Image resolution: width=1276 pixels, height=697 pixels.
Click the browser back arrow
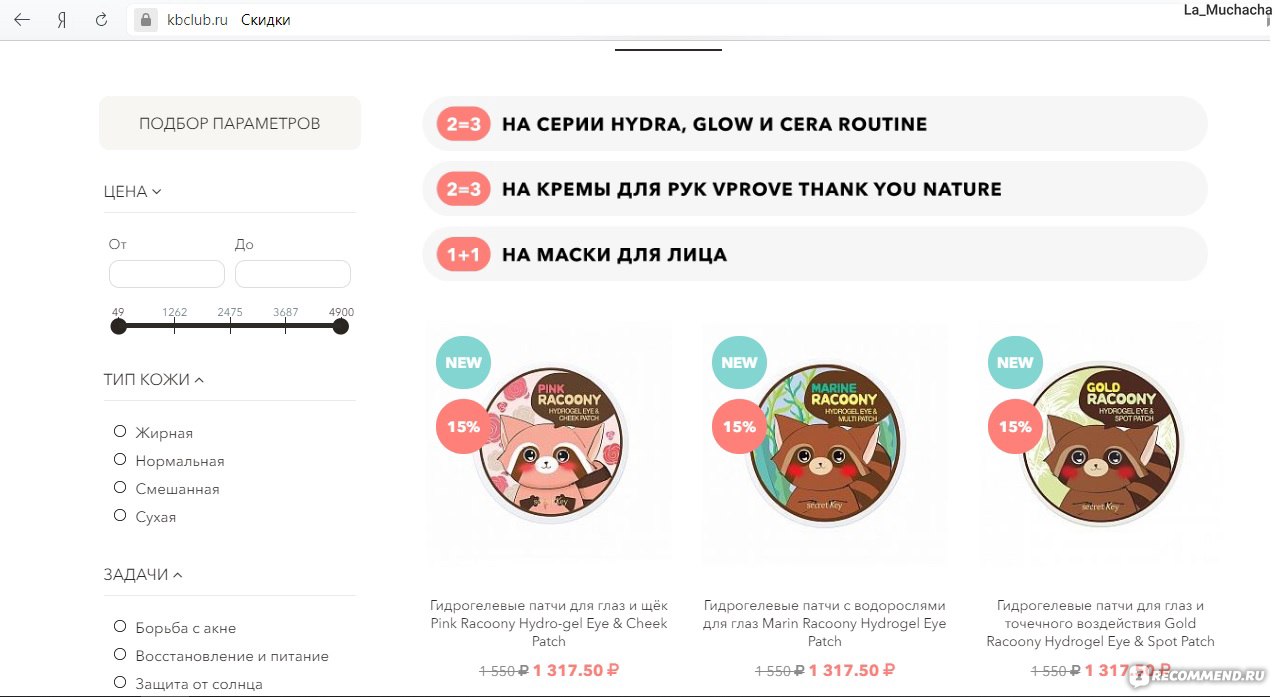click(x=21, y=19)
